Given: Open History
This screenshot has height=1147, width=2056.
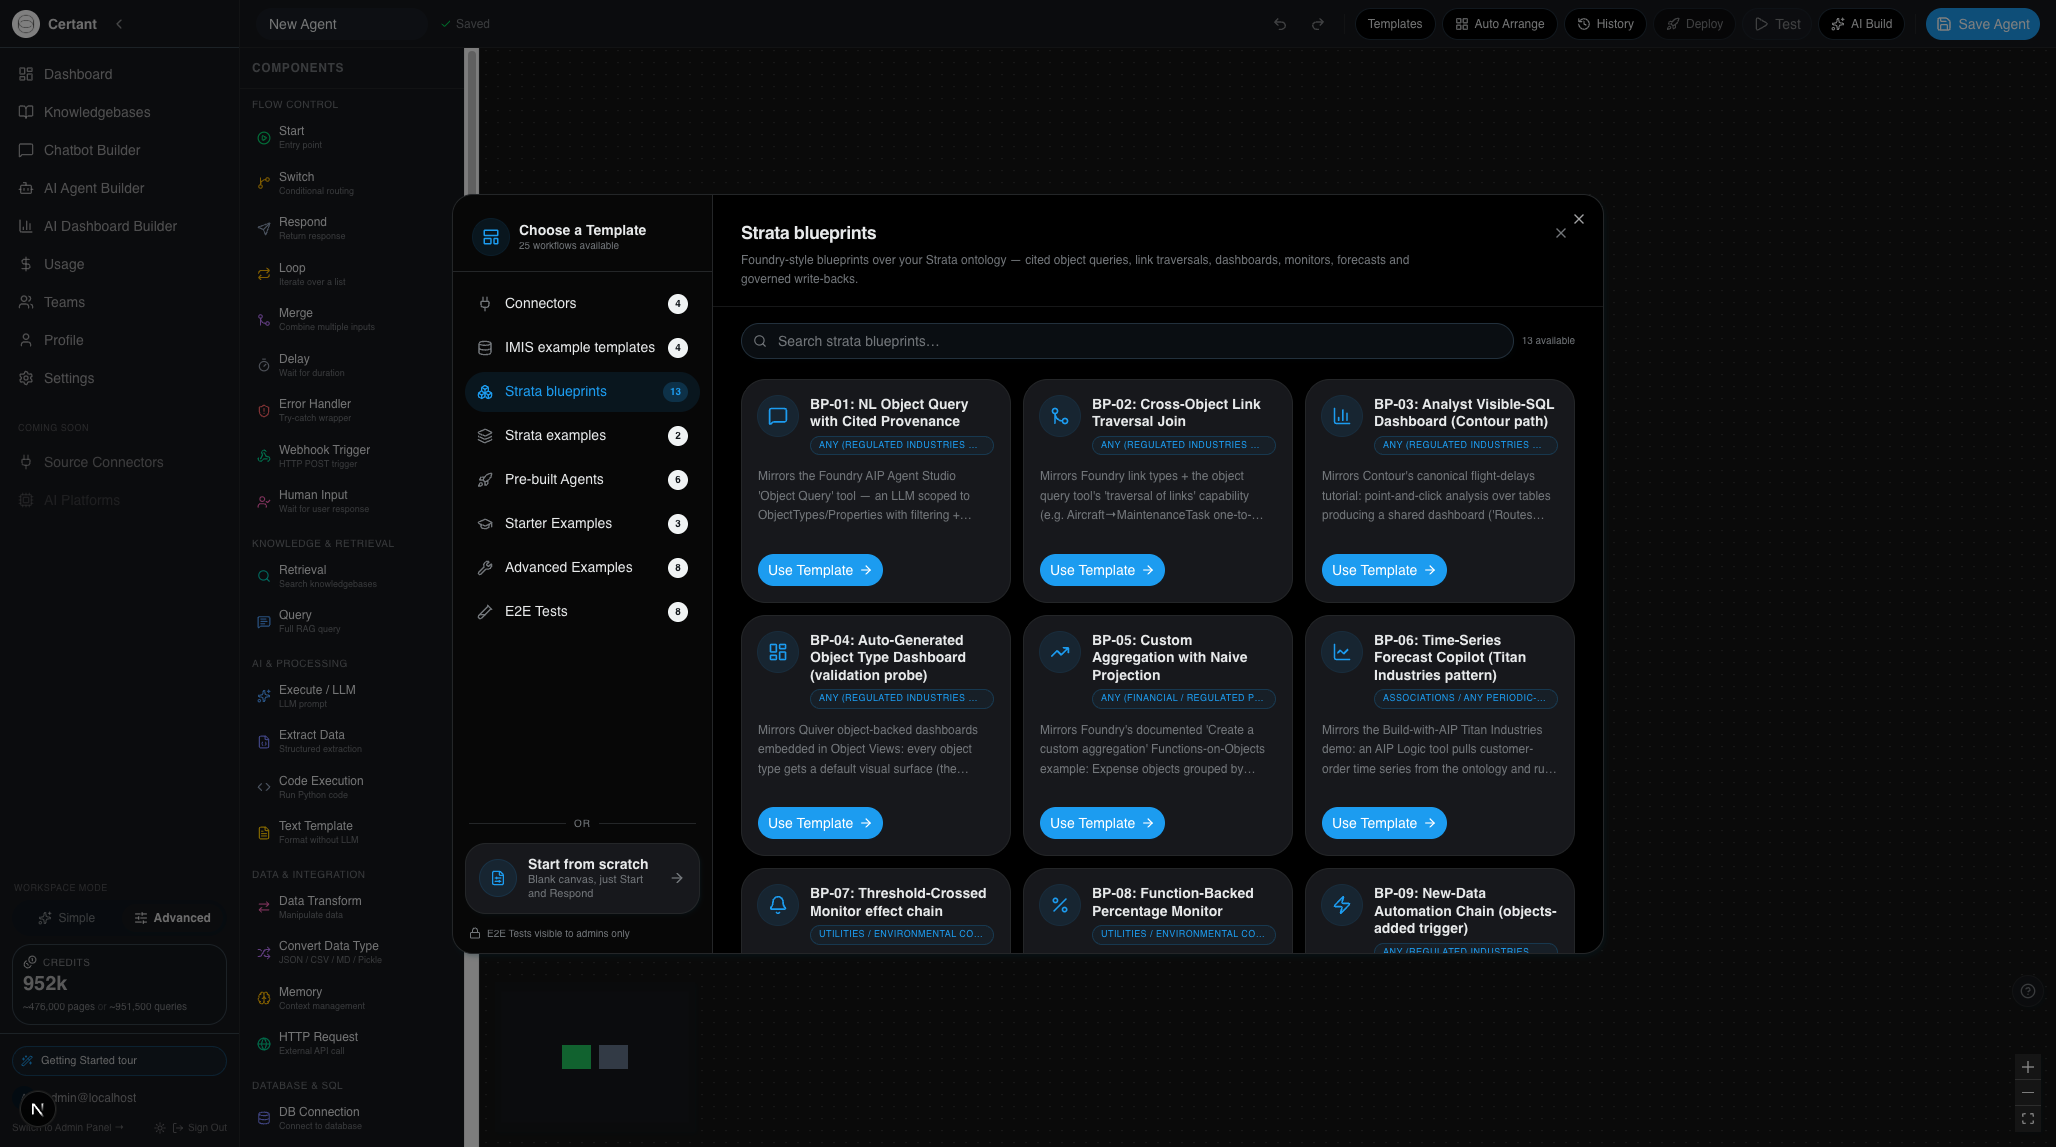Looking at the screenshot, I should [1605, 24].
